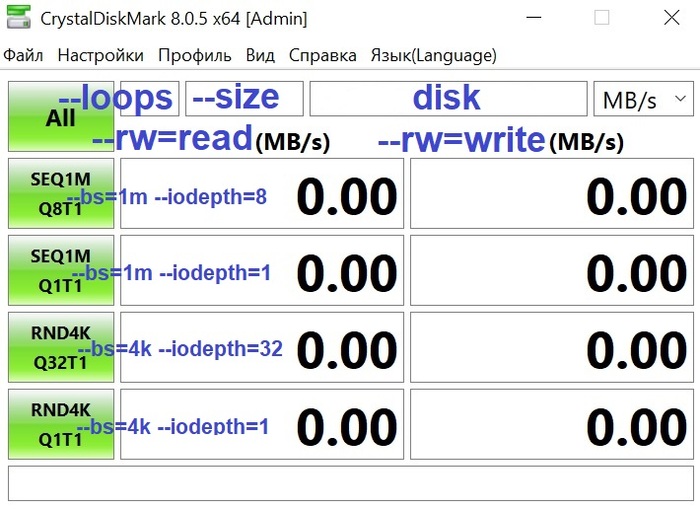Open the Профиль menu

(195, 55)
